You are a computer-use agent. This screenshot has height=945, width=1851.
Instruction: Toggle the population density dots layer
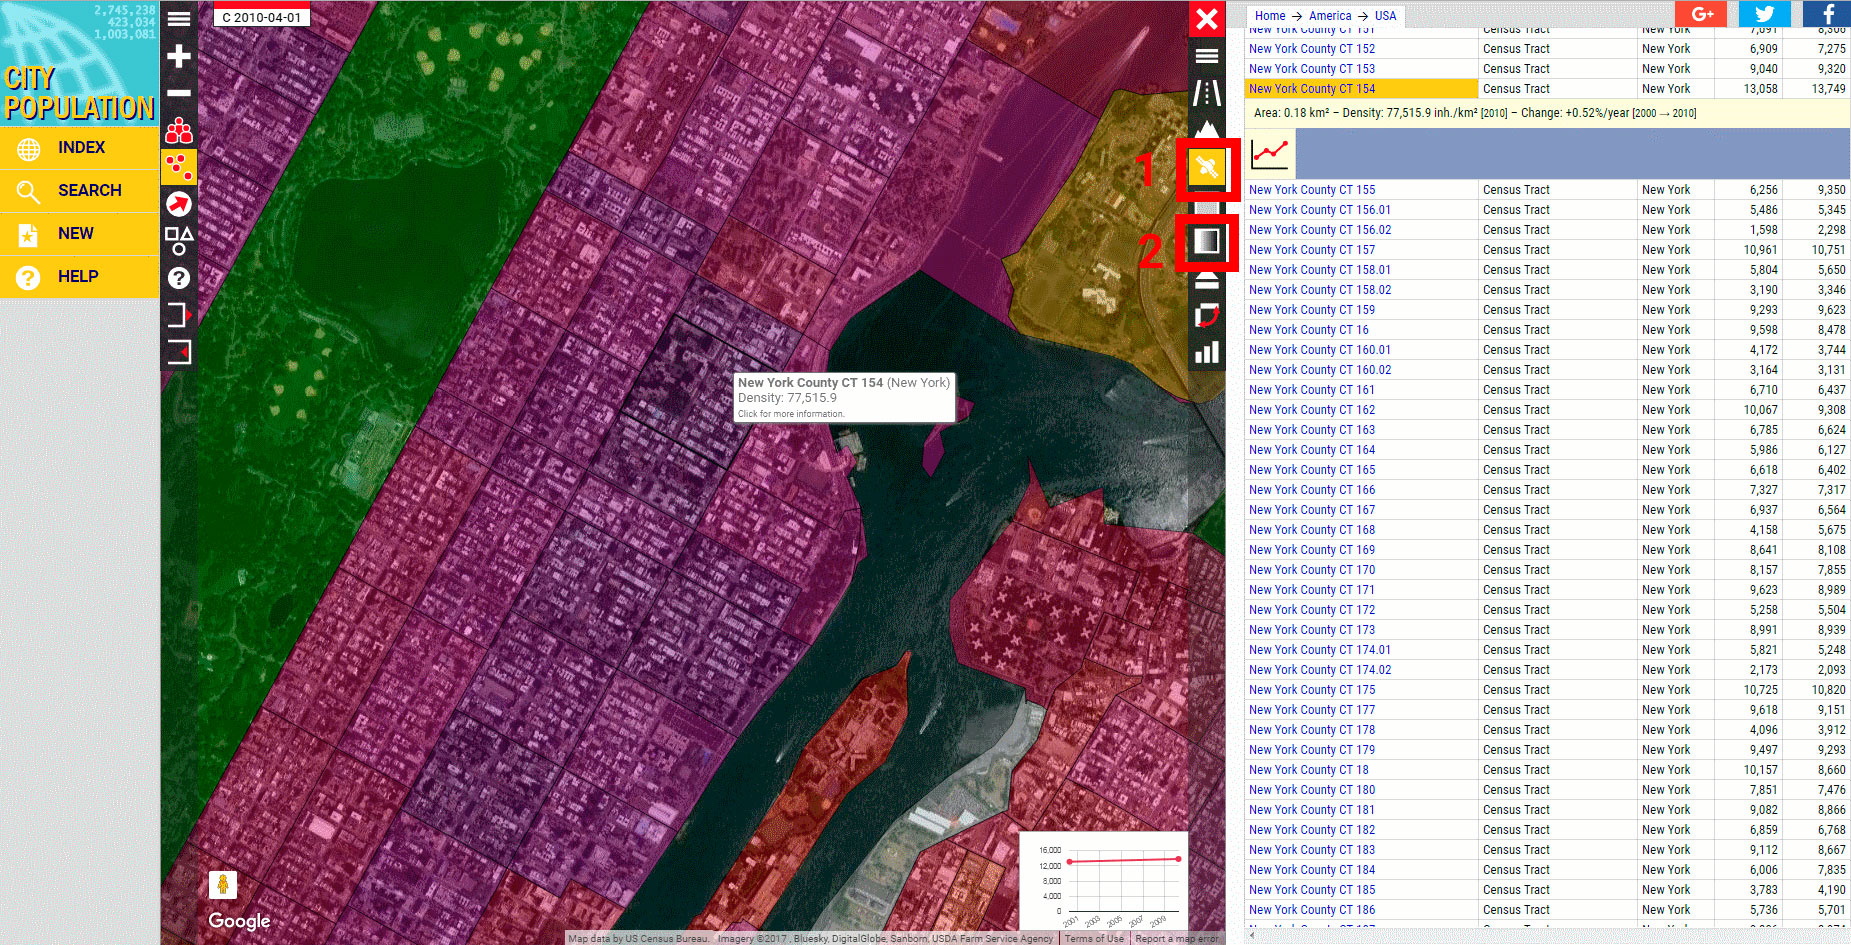(x=179, y=167)
